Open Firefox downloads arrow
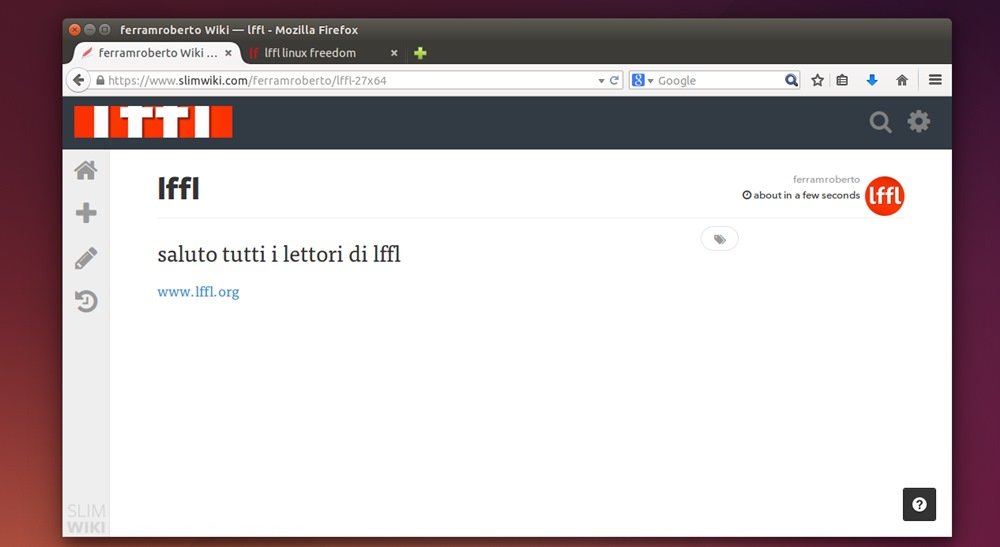 point(872,80)
